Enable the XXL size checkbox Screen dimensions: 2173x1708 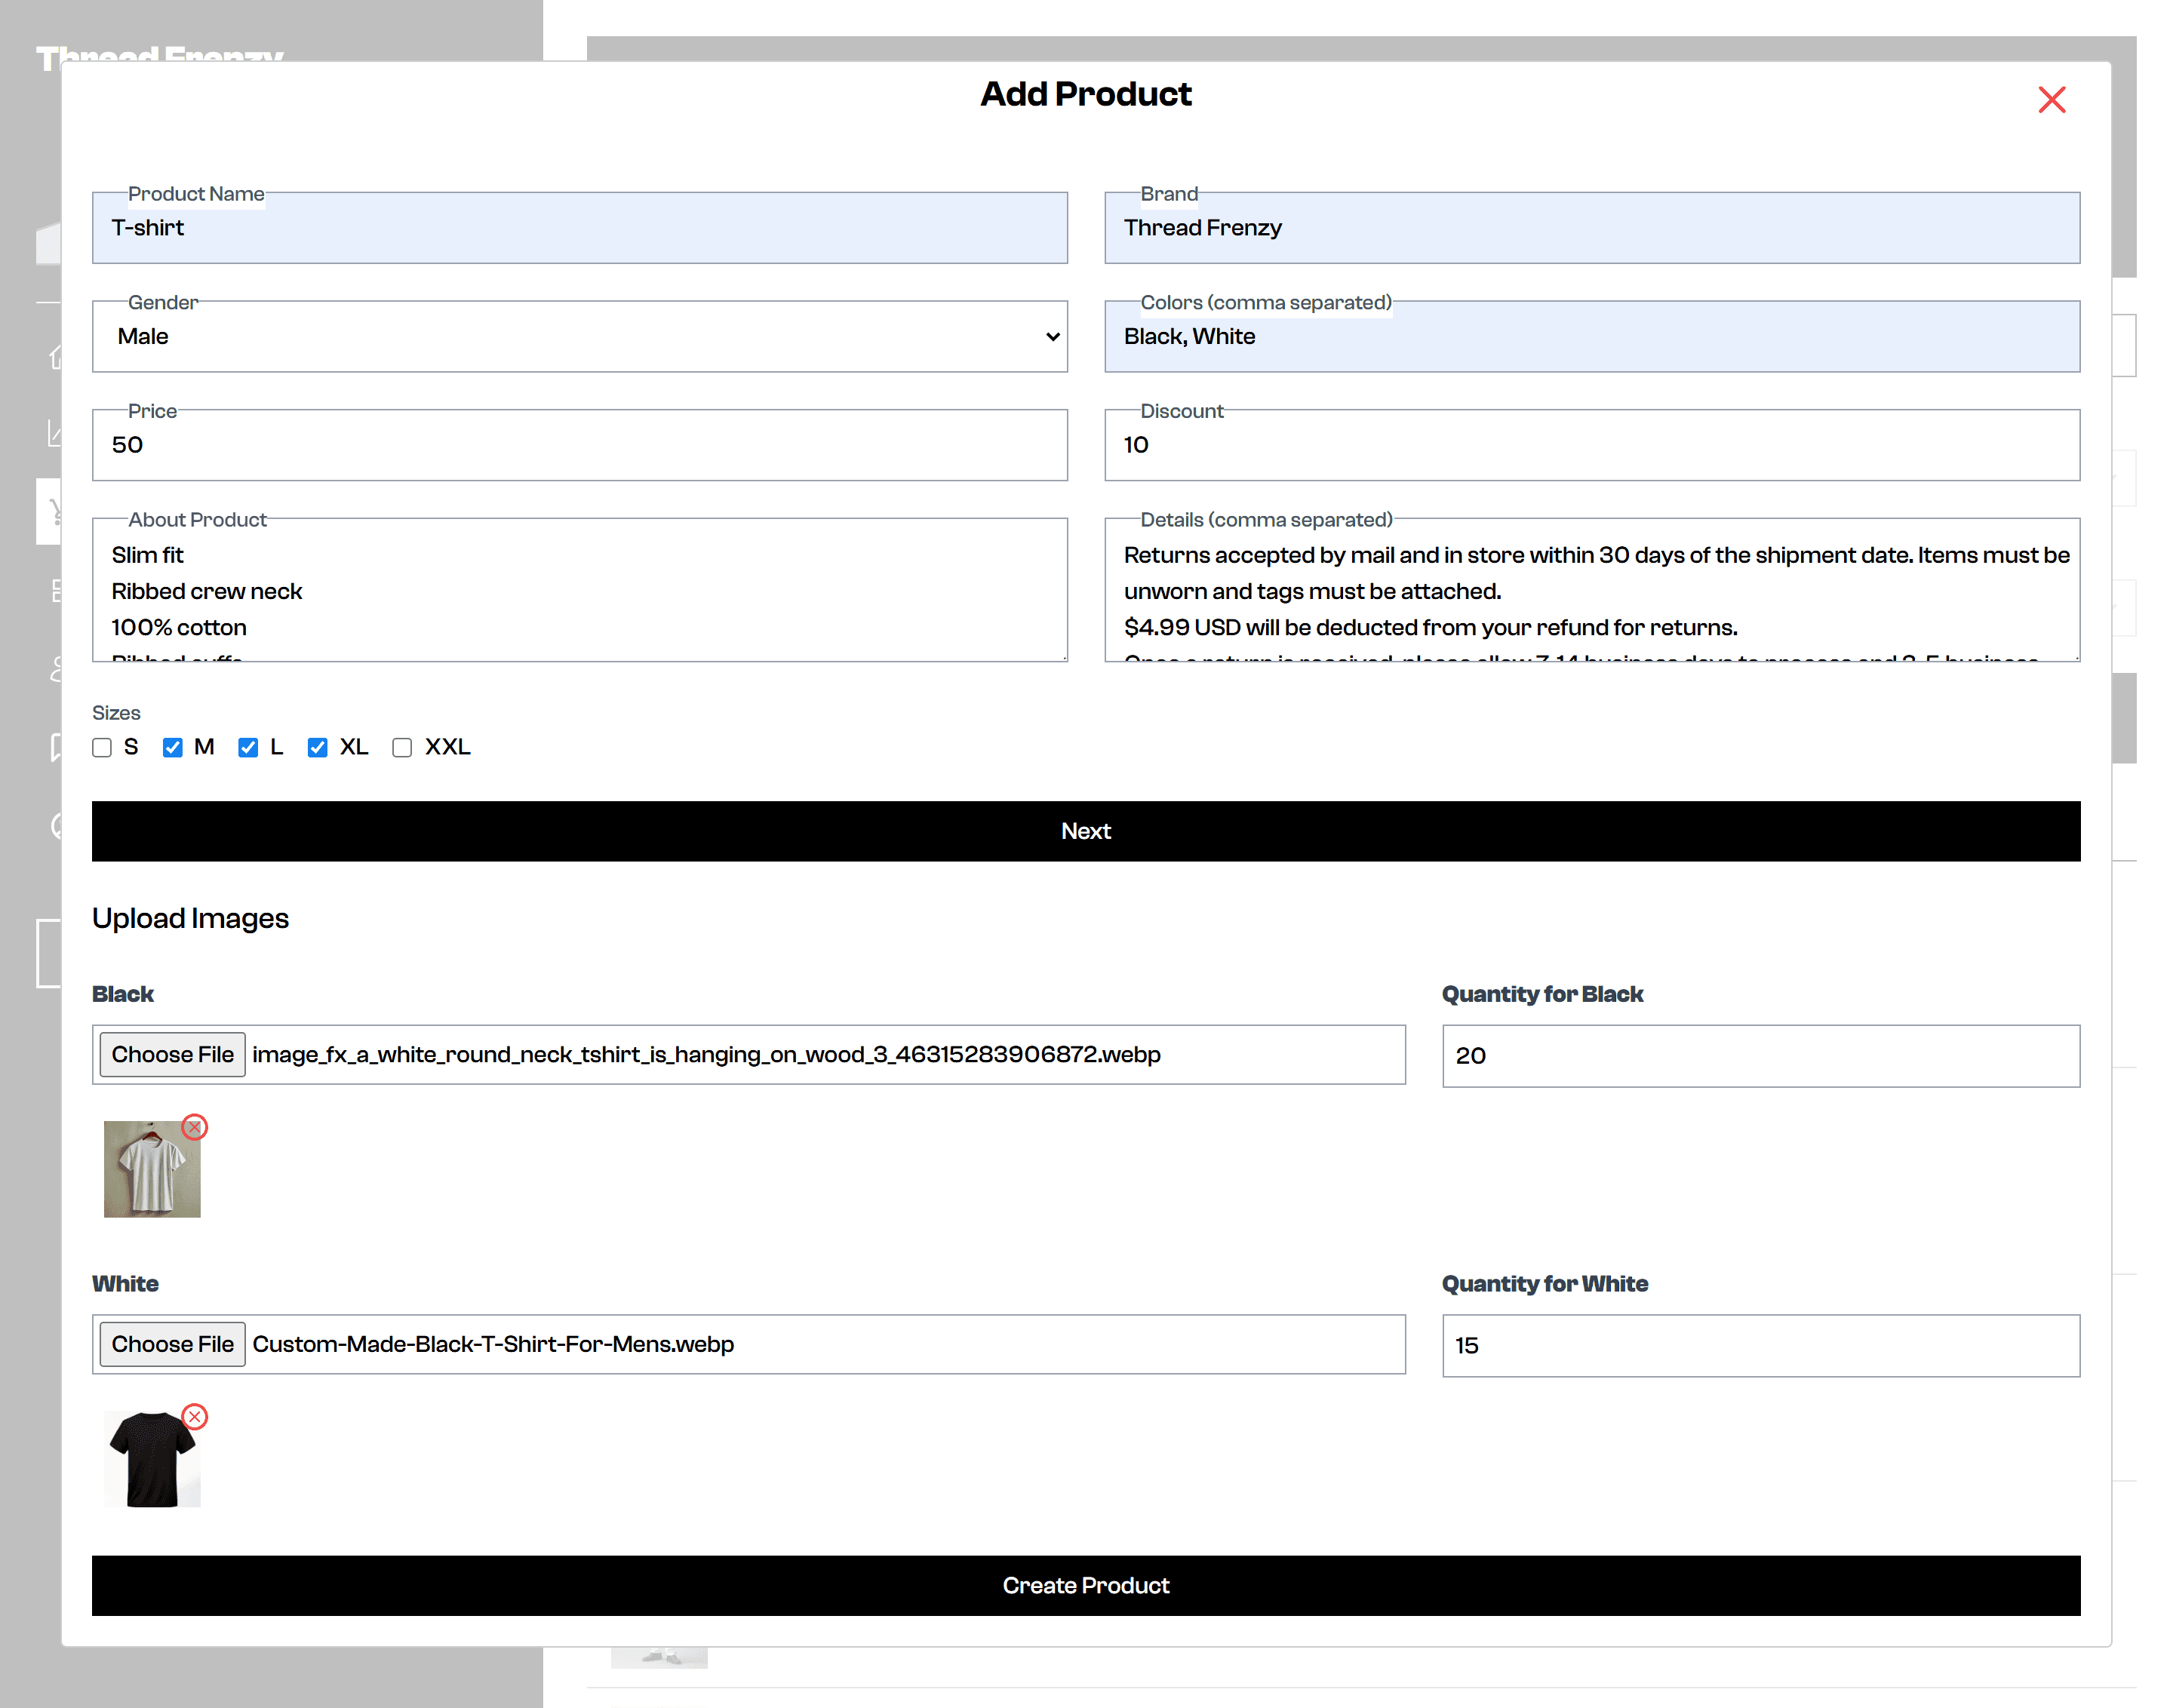click(402, 748)
